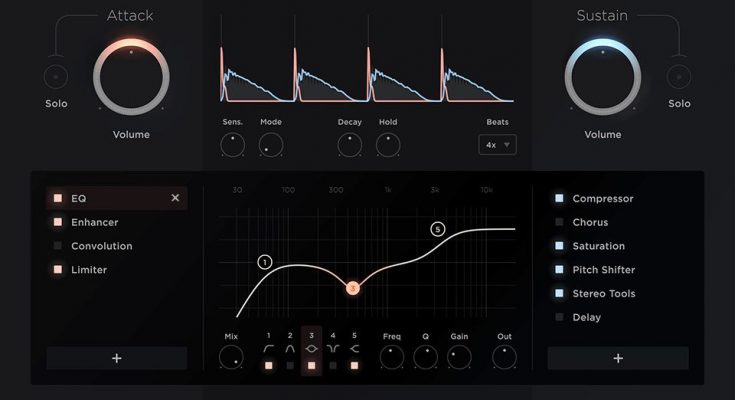
Task: Enable the Chorus effect checkbox
Action: coord(560,222)
